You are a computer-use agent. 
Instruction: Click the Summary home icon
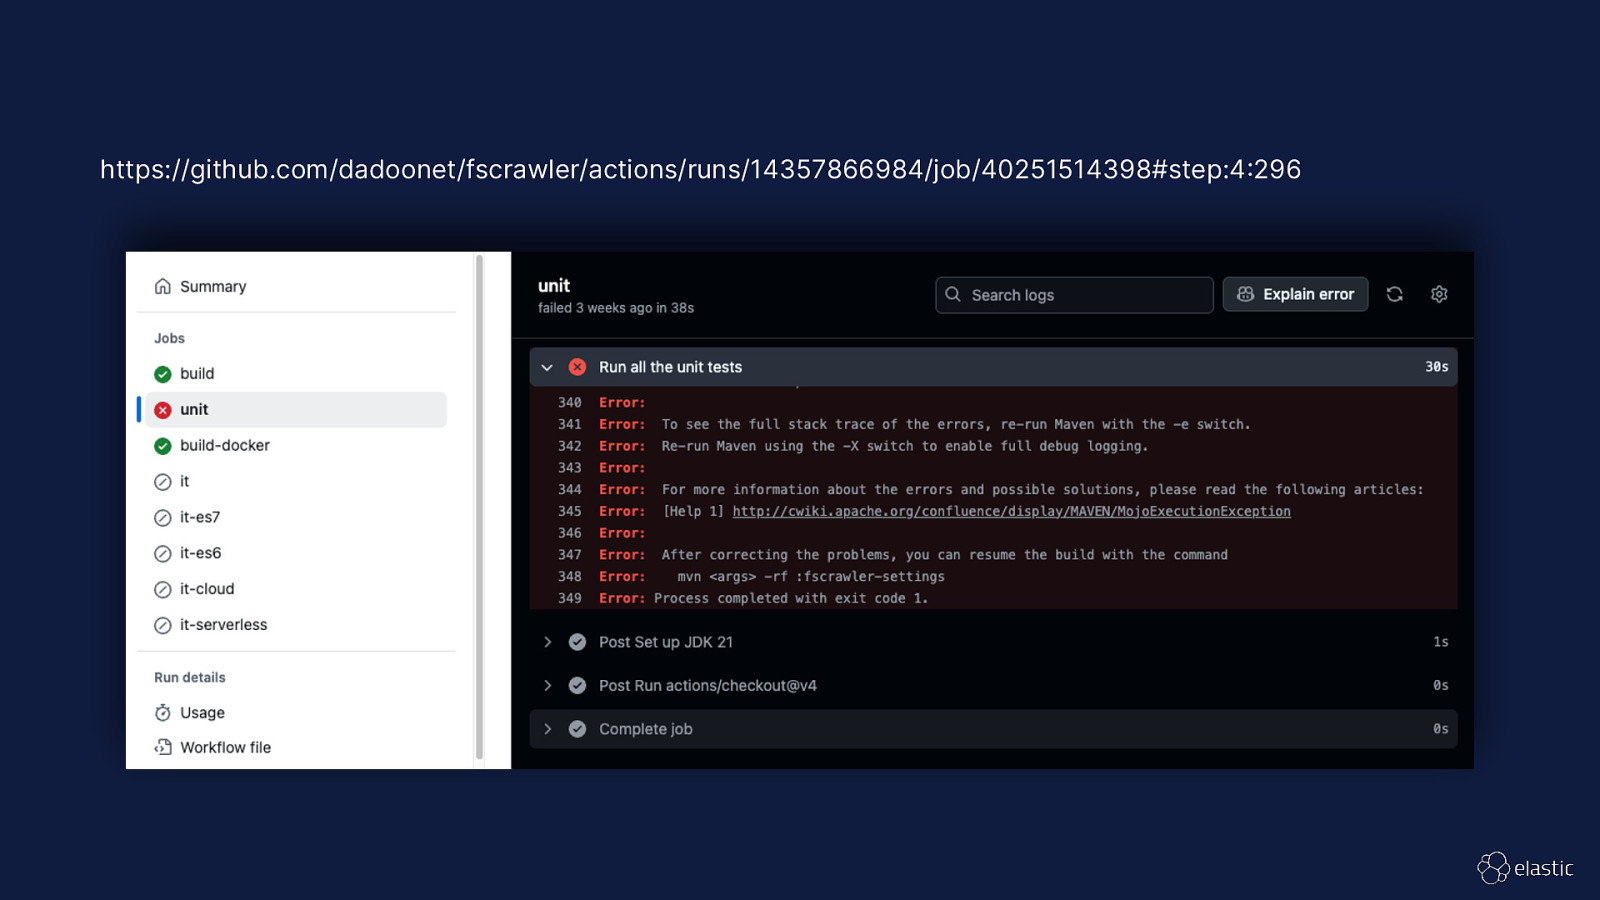click(x=163, y=287)
